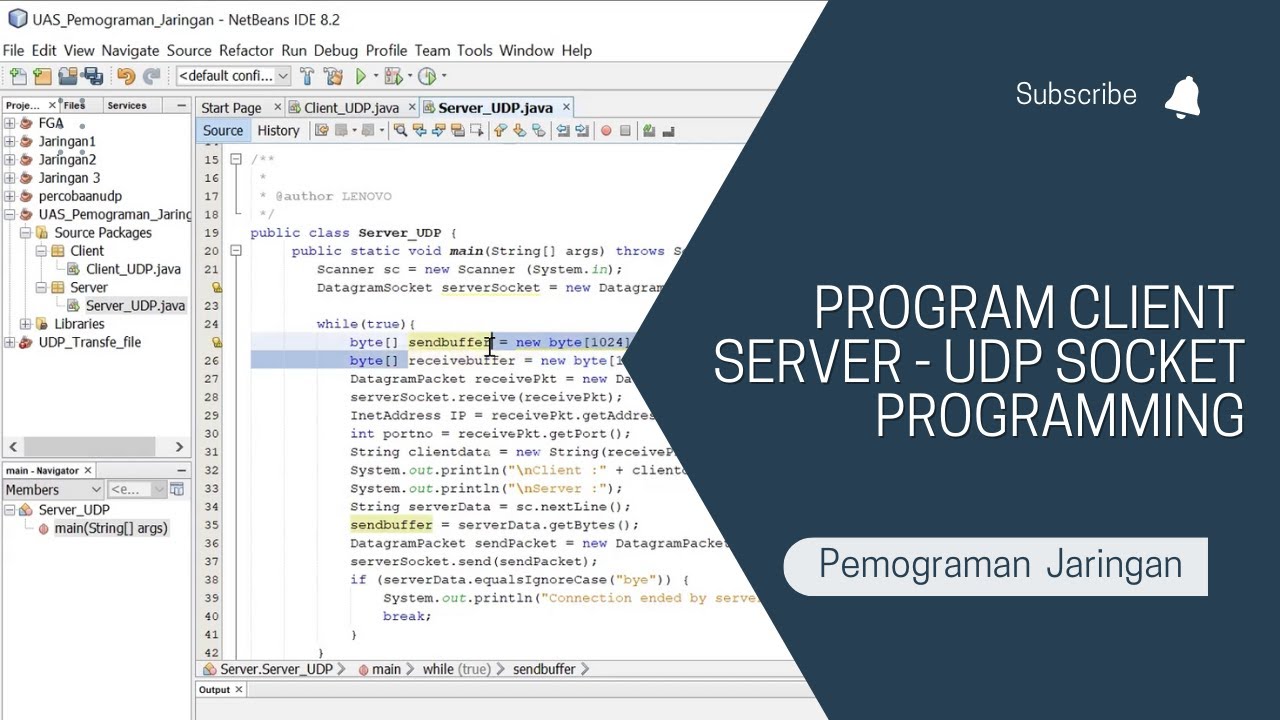Click the Open Project toolbar icon
The image size is (1280, 720).
coord(67,76)
